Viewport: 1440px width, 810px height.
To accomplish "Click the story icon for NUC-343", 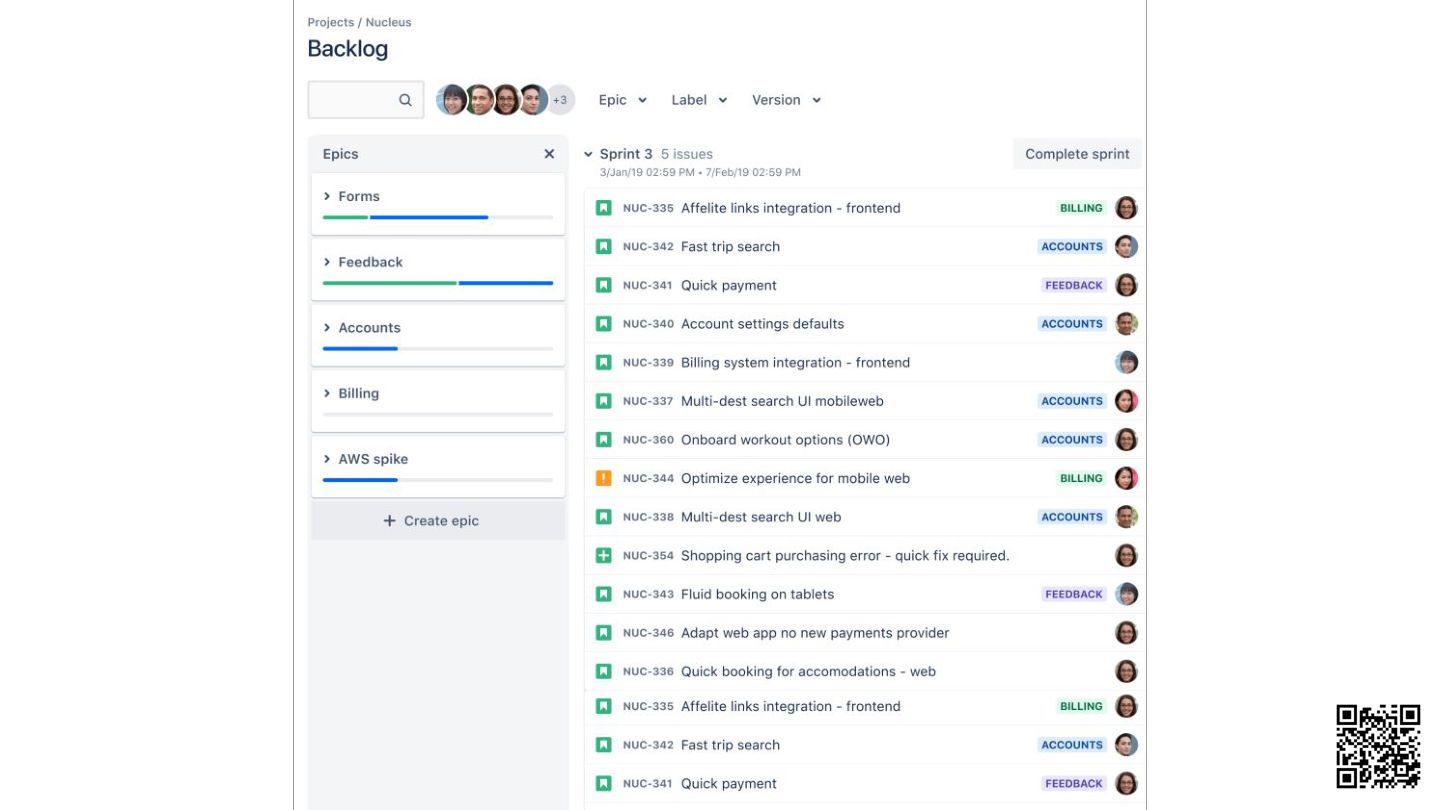I will coord(603,594).
